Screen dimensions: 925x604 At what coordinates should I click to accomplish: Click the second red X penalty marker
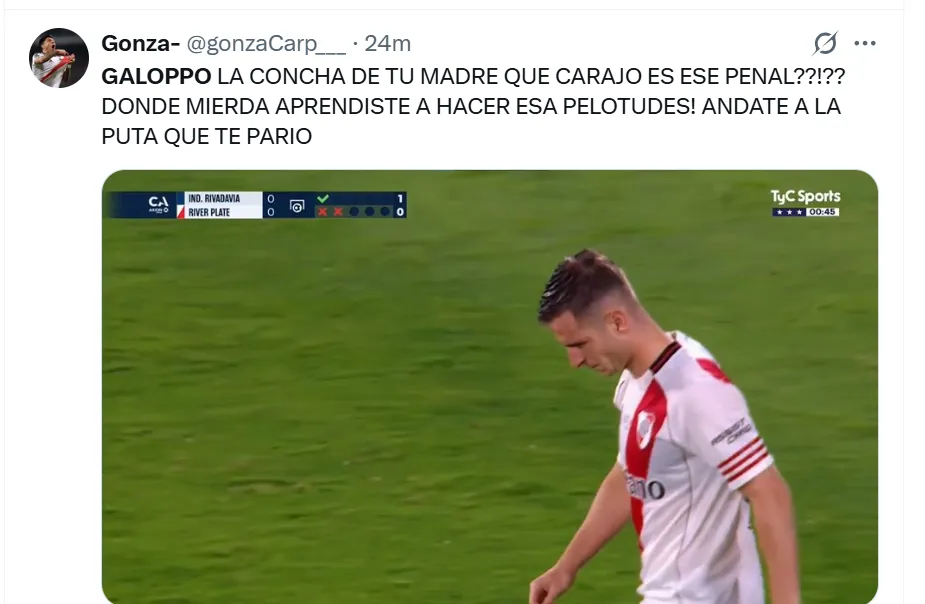pos(338,211)
